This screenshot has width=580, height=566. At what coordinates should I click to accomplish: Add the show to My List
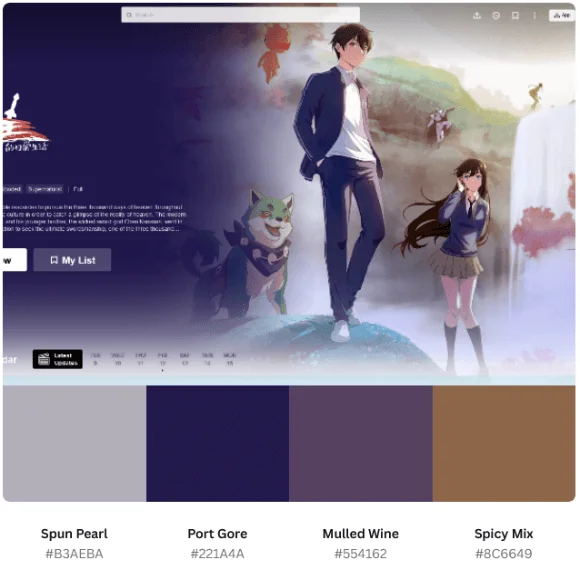72,260
